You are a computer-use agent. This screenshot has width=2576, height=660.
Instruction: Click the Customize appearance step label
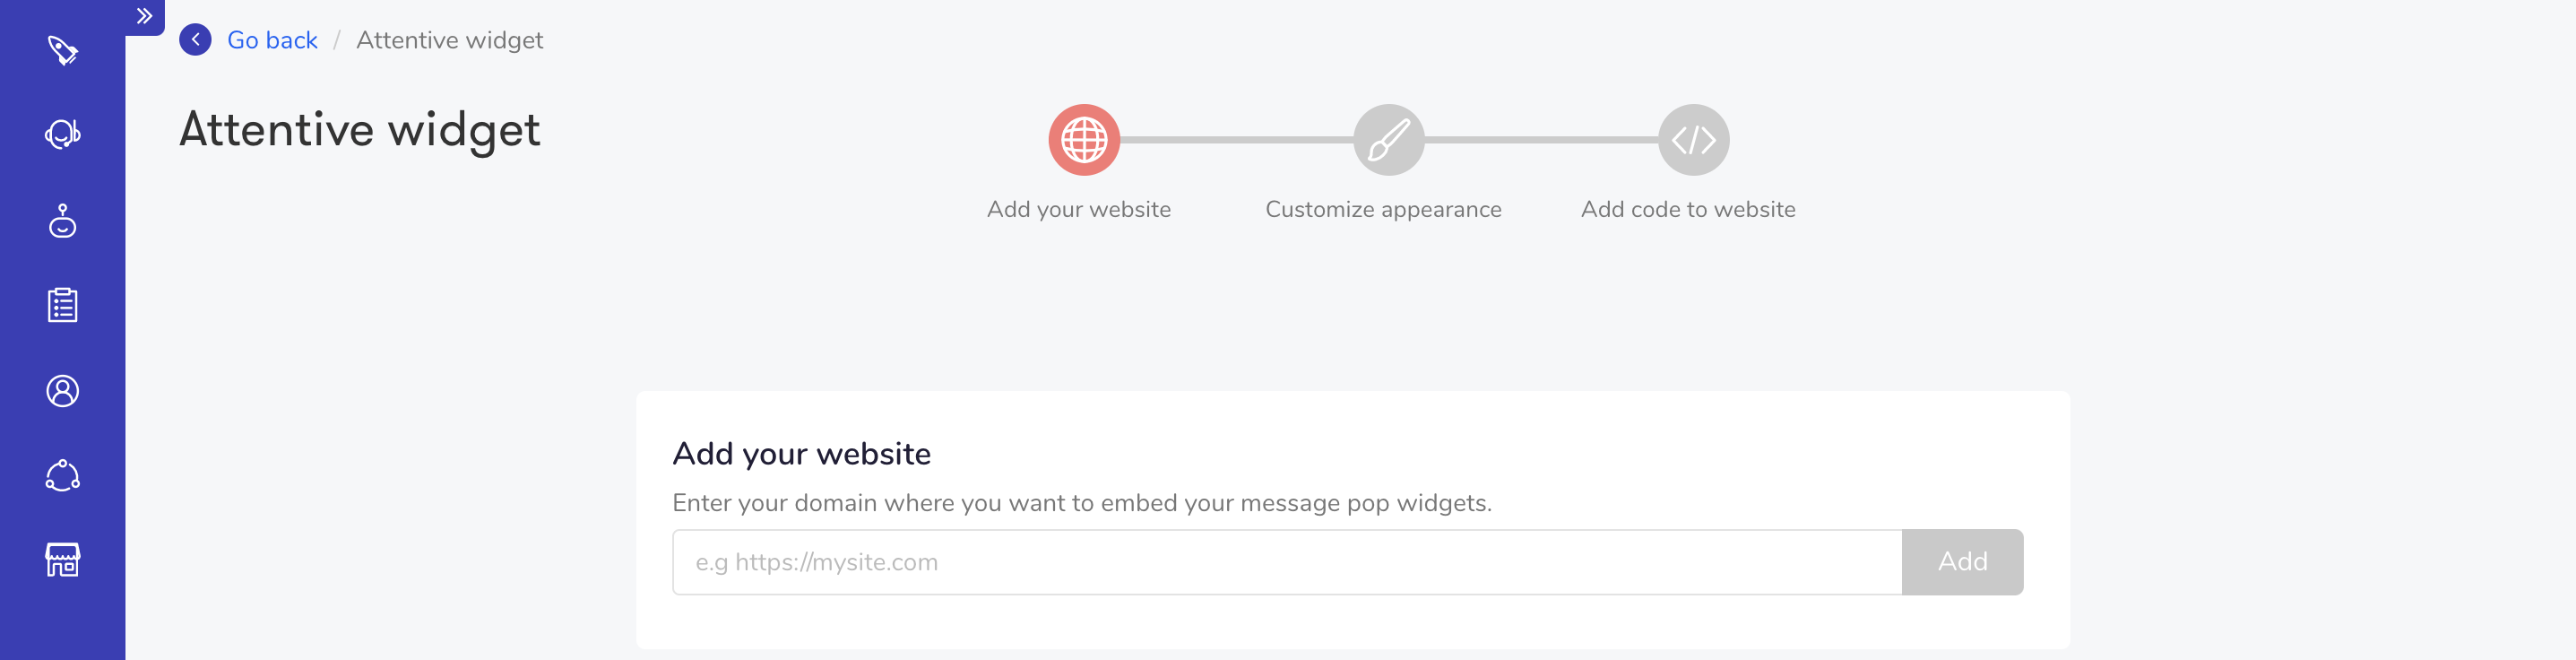1383,209
